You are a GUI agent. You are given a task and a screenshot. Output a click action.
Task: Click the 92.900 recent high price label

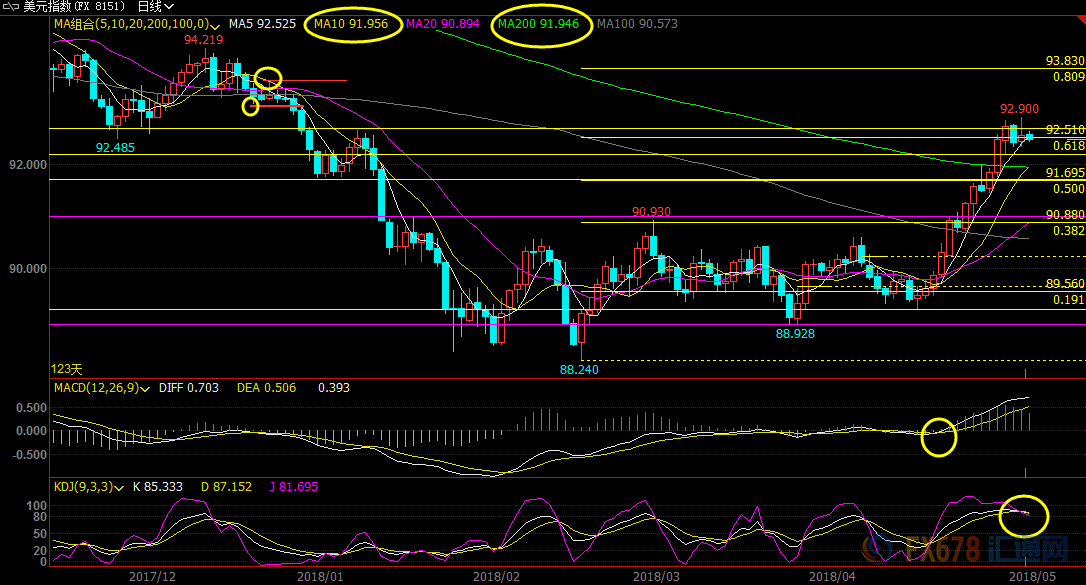1019,109
